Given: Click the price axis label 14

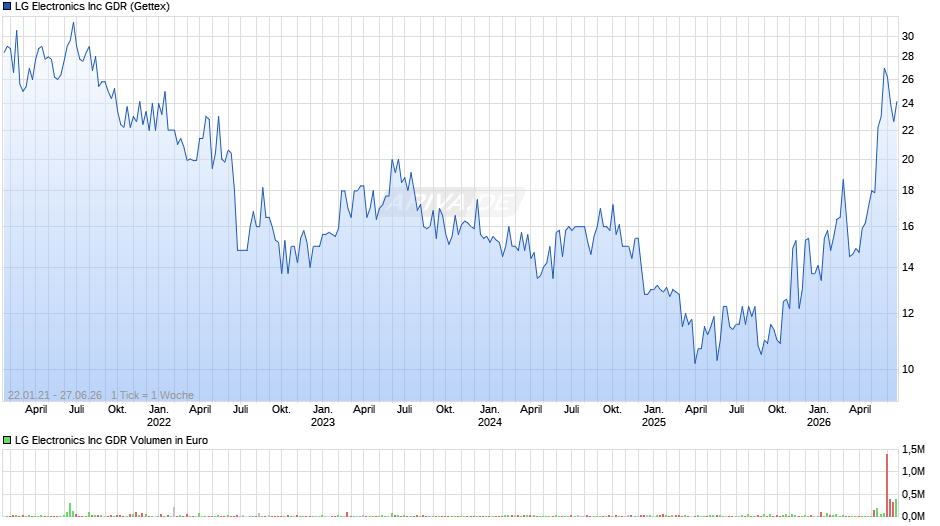Looking at the screenshot, I should pos(908,267).
